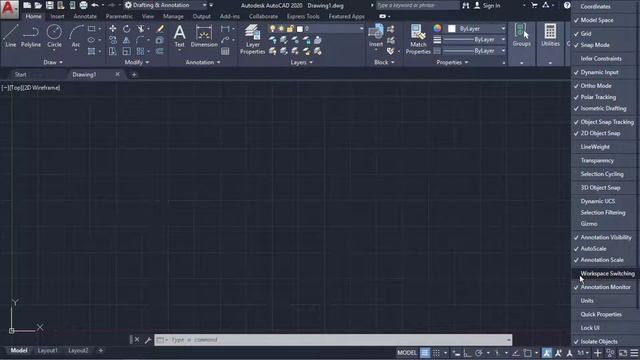Select the Polyline tool
Image resolution: width=640 pixels, height=360 pixels.
[31, 36]
